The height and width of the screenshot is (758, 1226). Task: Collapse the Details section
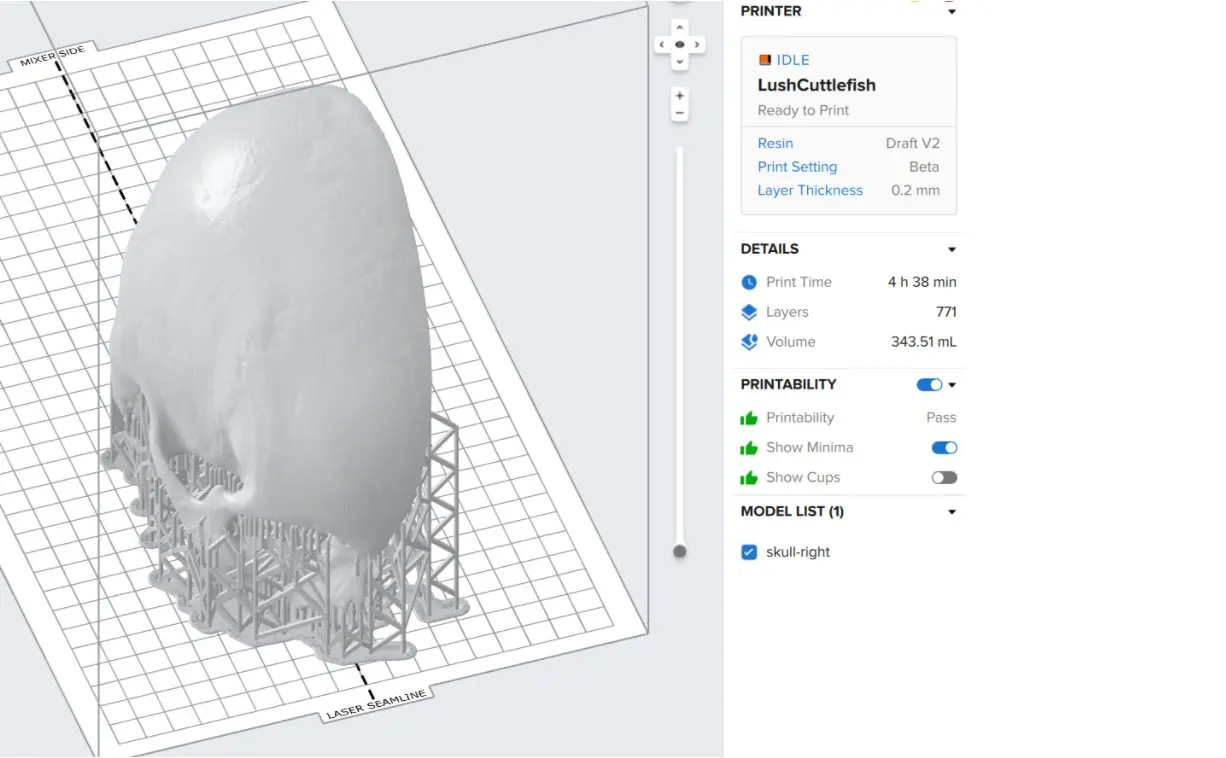[951, 250]
